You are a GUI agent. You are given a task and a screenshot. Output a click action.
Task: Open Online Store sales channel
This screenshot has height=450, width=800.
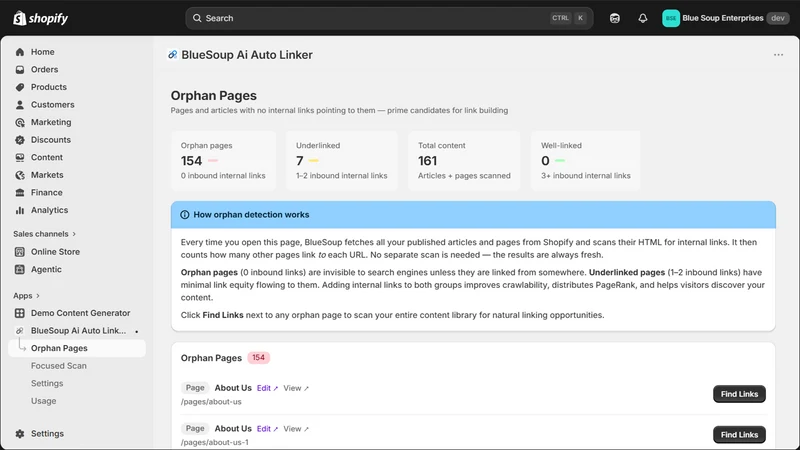point(55,252)
